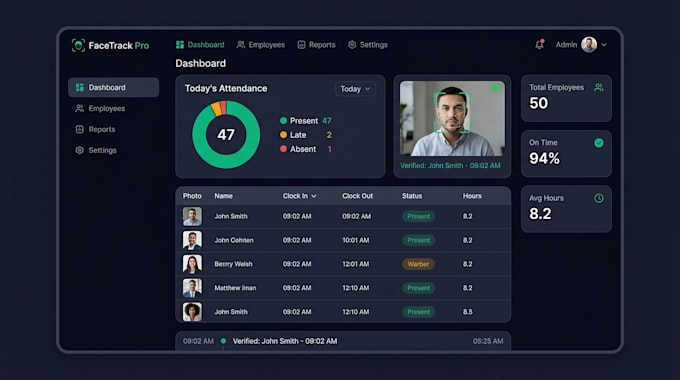Click the Clock Out column header
The image size is (680, 380).
click(357, 196)
